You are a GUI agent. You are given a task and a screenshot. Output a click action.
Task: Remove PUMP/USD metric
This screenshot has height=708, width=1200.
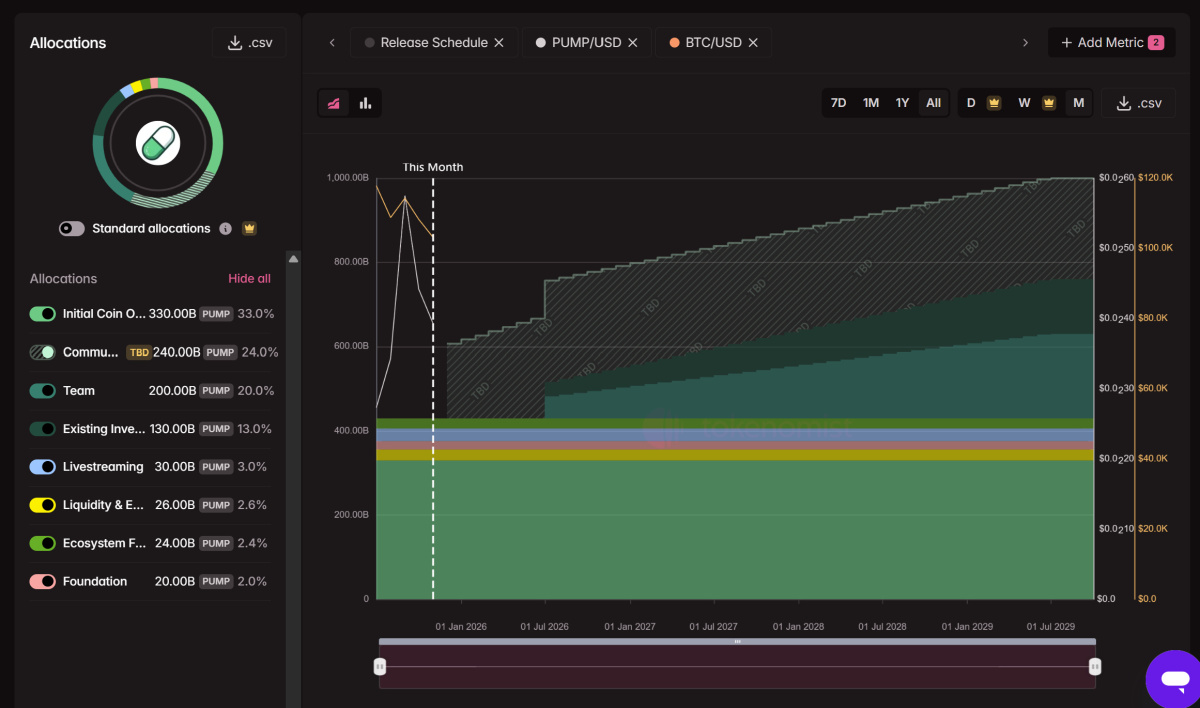click(x=633, y=43)
